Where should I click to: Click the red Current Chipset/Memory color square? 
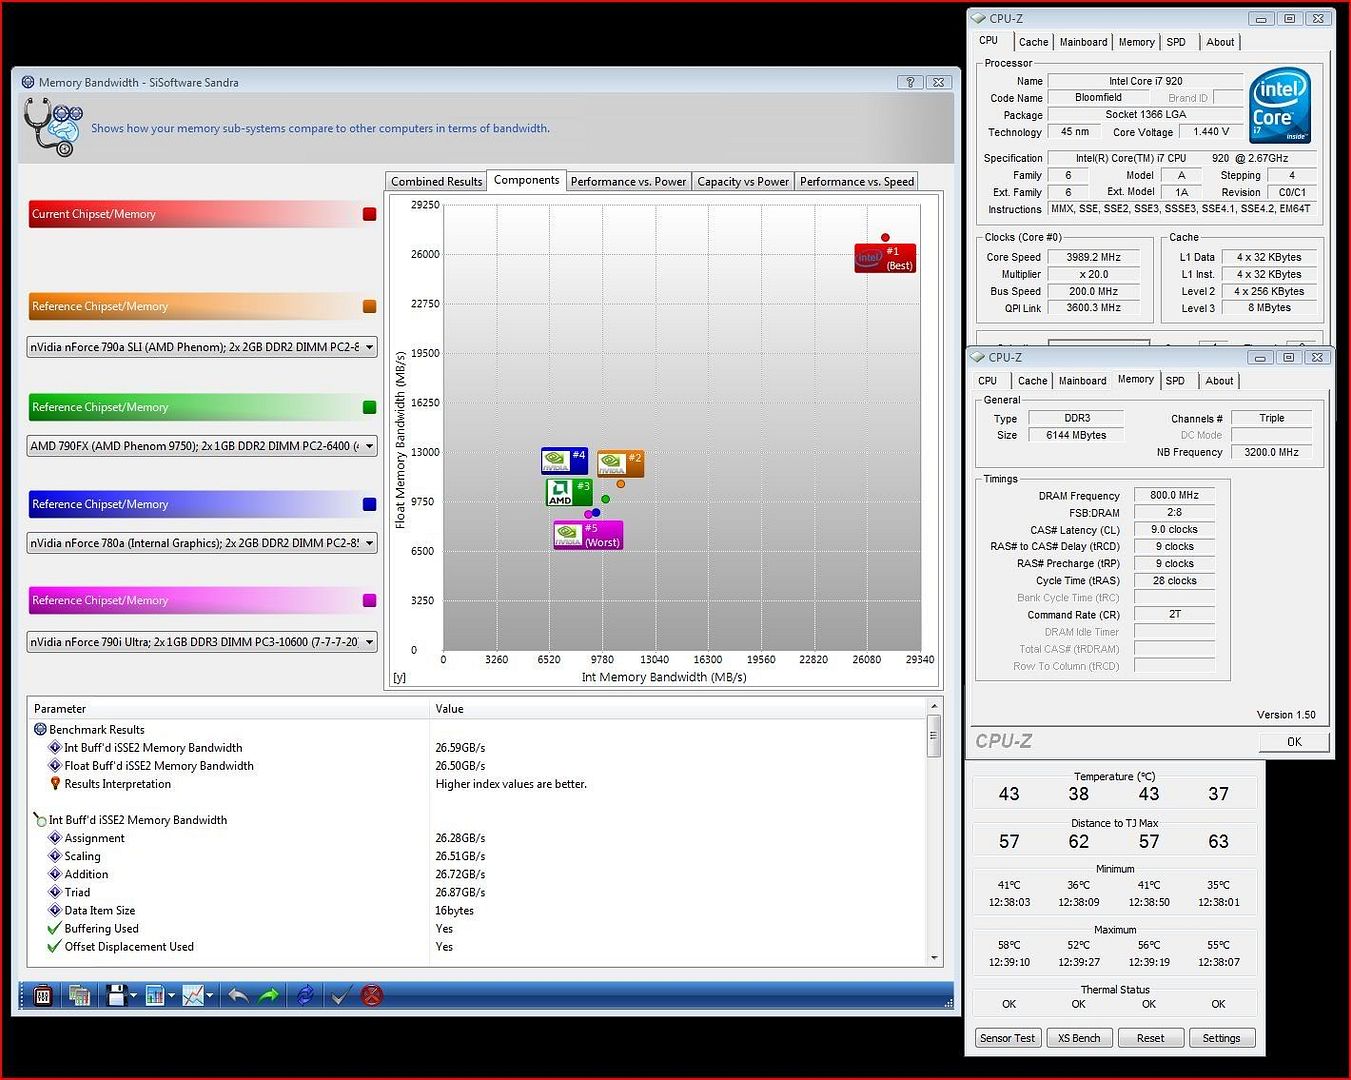(369, 214)
